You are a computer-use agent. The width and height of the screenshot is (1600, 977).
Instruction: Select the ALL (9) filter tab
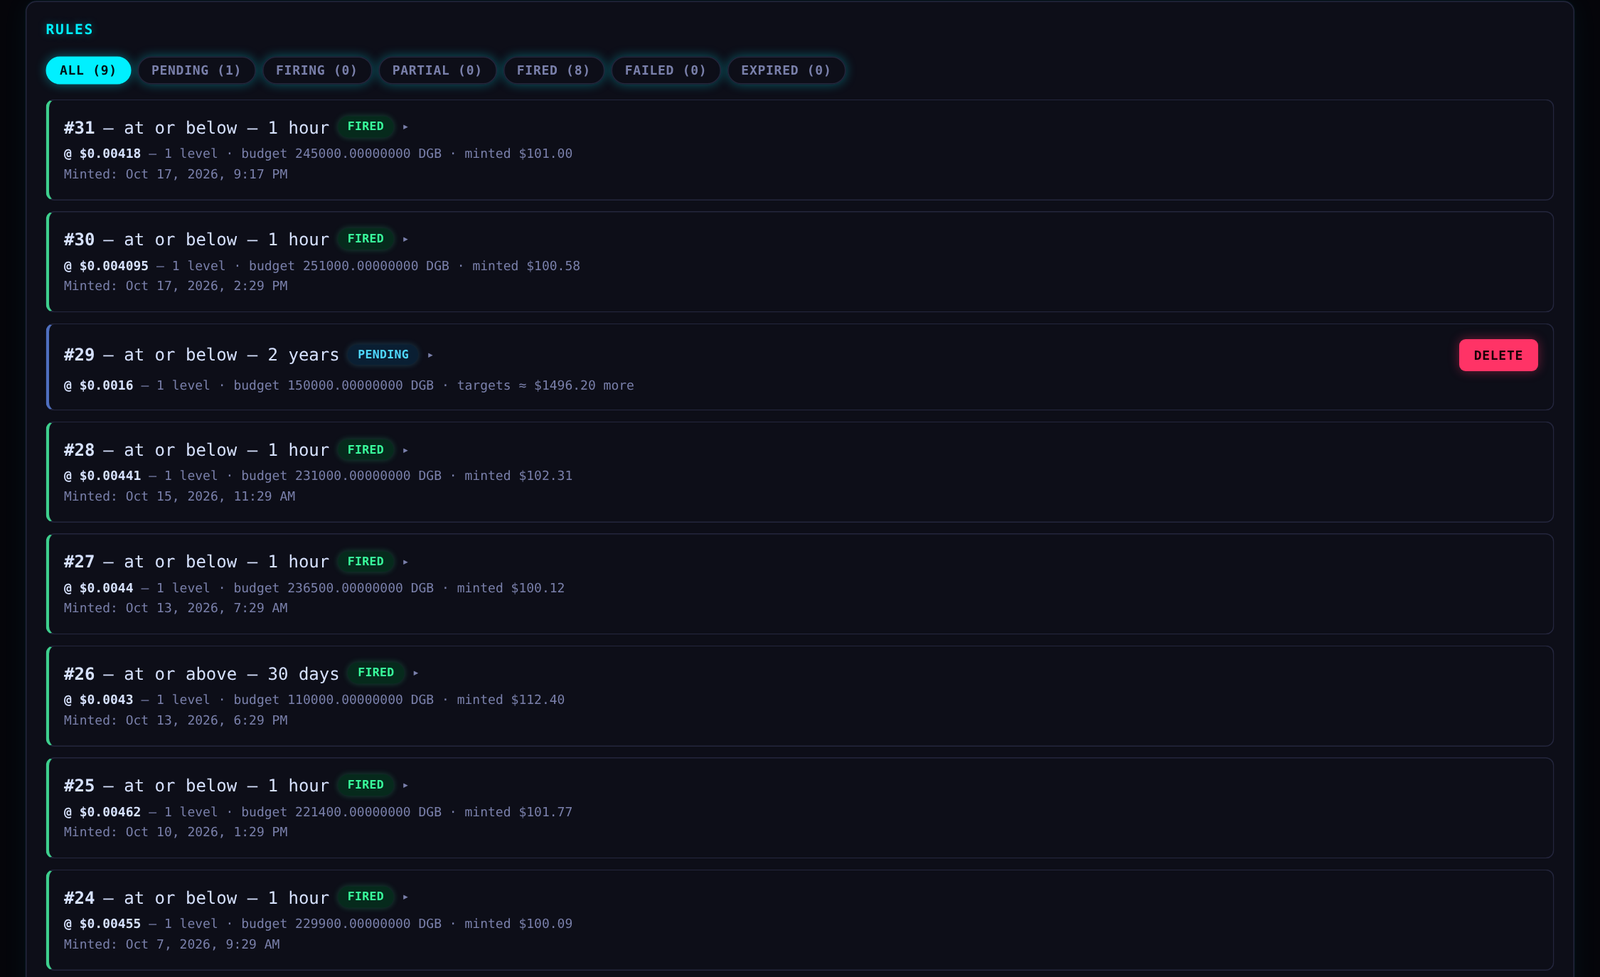(x=88, y=70)
